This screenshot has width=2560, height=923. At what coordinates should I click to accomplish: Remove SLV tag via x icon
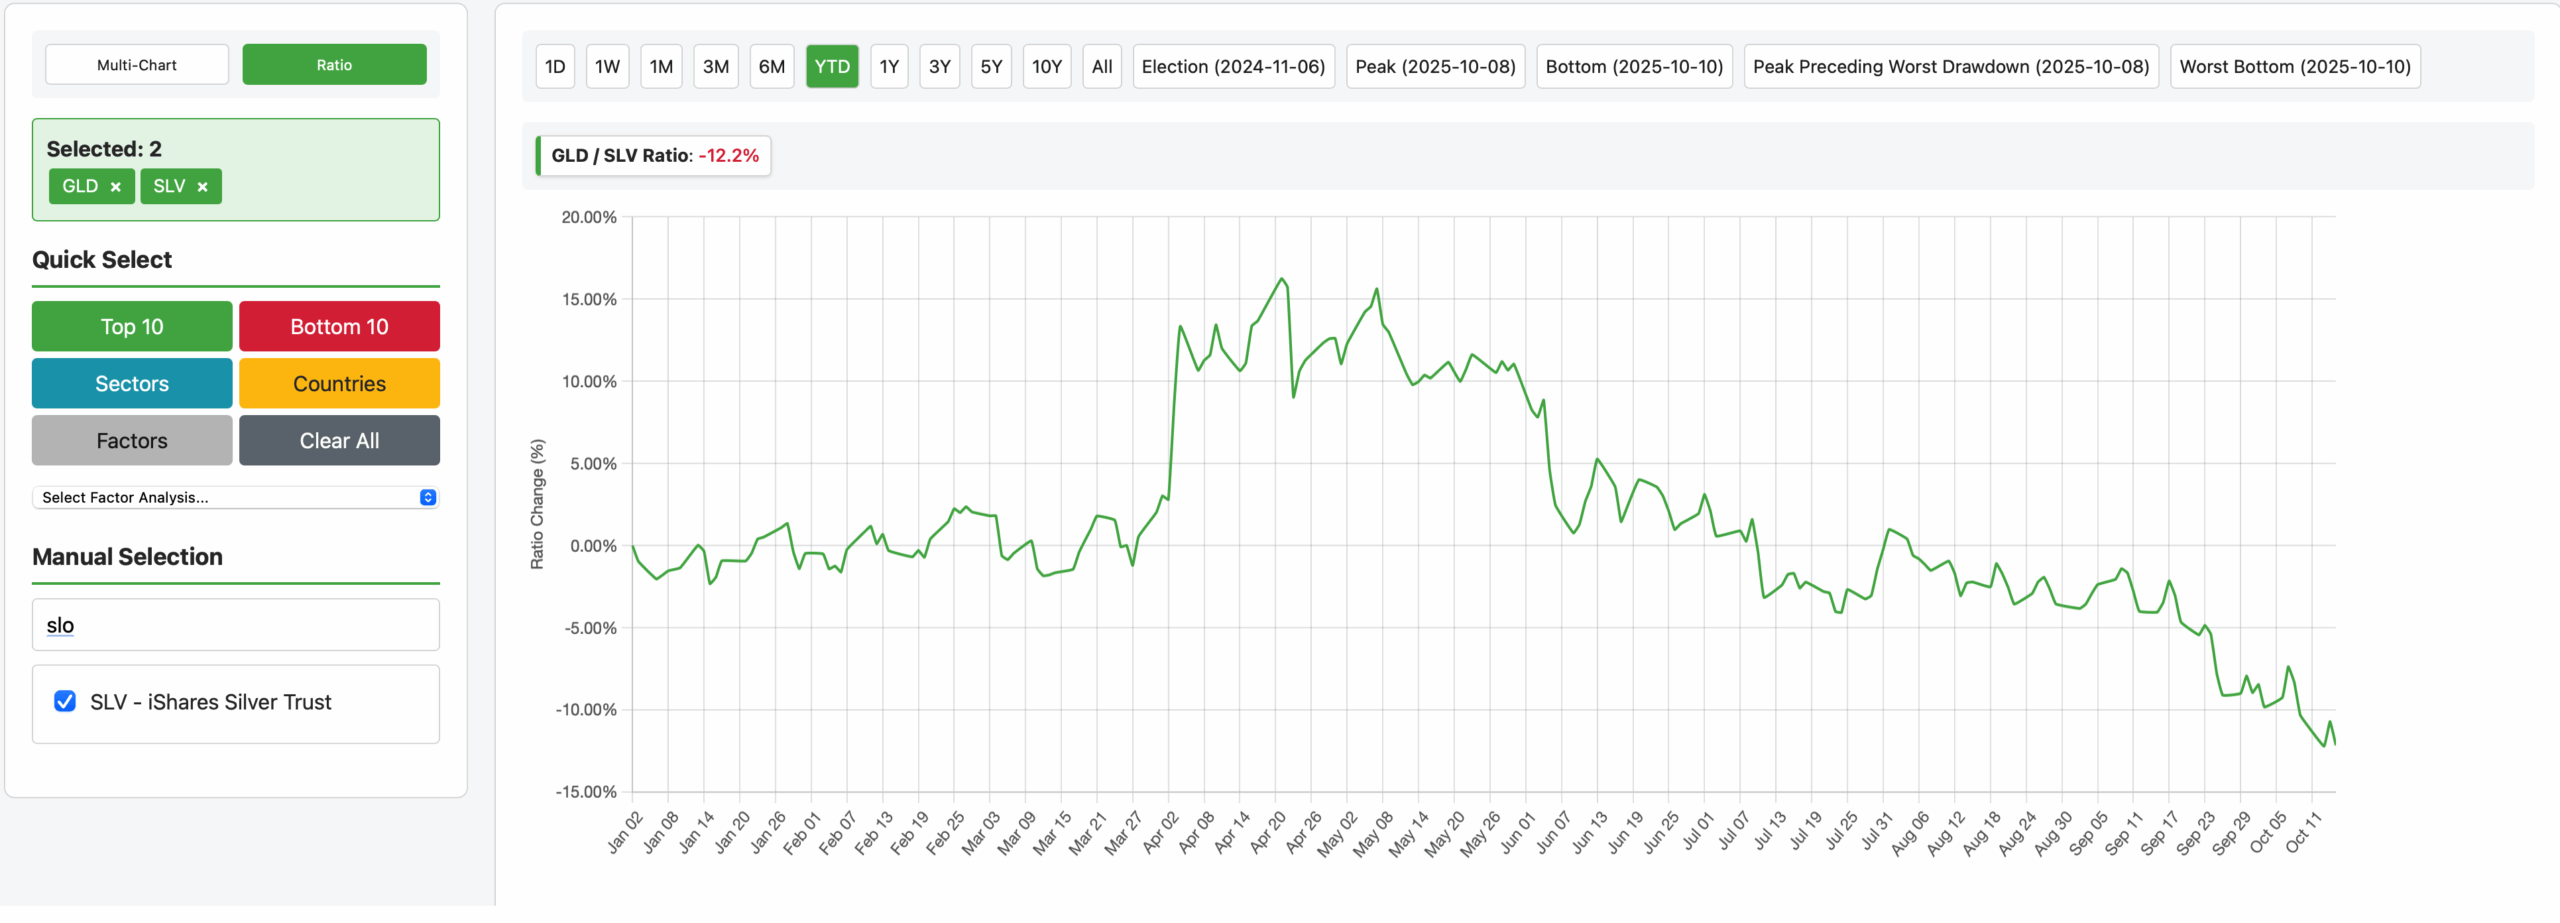pyautogui.click(x=202, y=187)
